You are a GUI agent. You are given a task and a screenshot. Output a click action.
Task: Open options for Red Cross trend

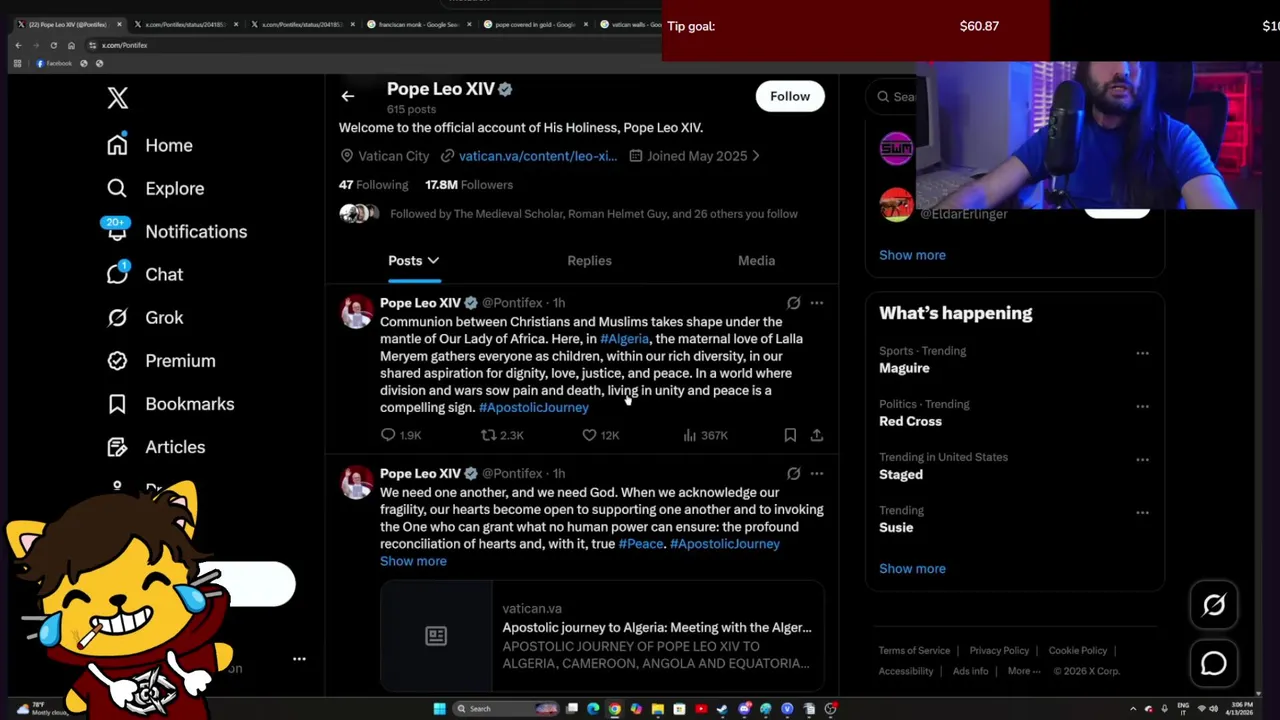[1142, 406]
